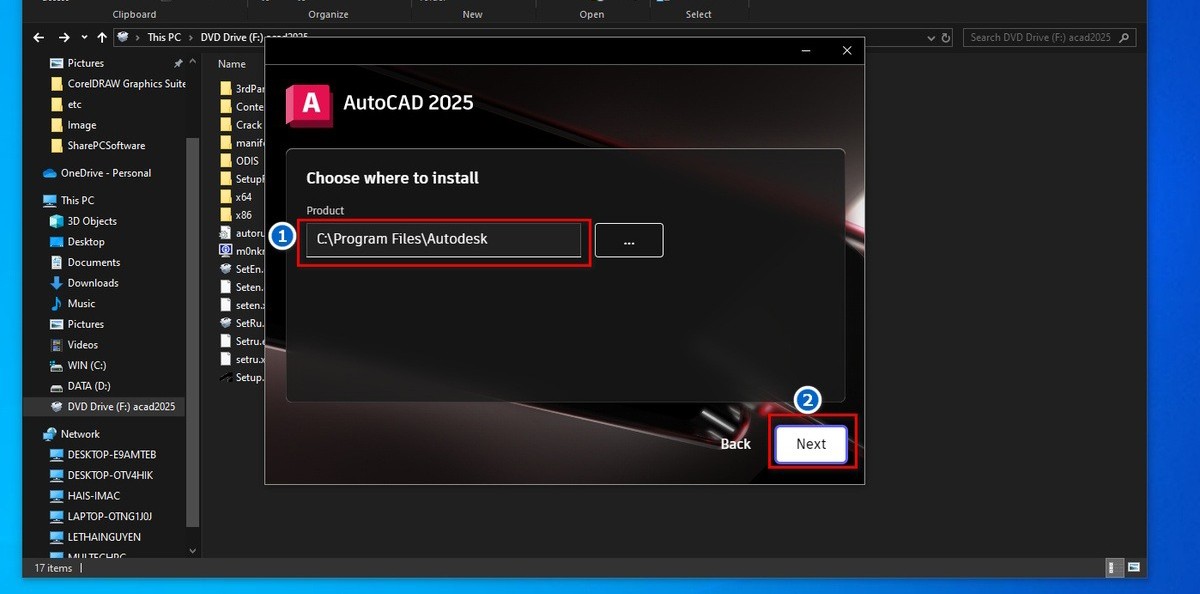This screenshot has width=1200, height=594.
Task: Click the install path field C:\Program Files\Autodesk
Action: pos(443,240)
